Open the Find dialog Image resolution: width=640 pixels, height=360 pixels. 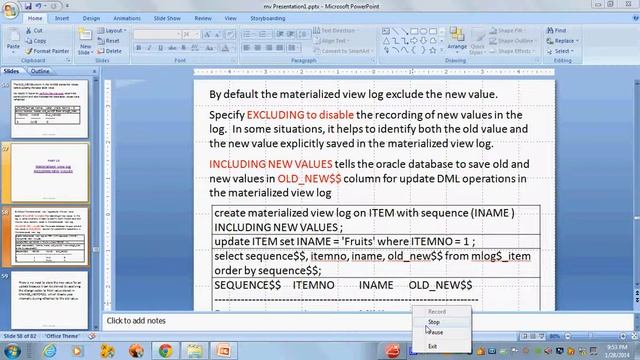point(557,30)
